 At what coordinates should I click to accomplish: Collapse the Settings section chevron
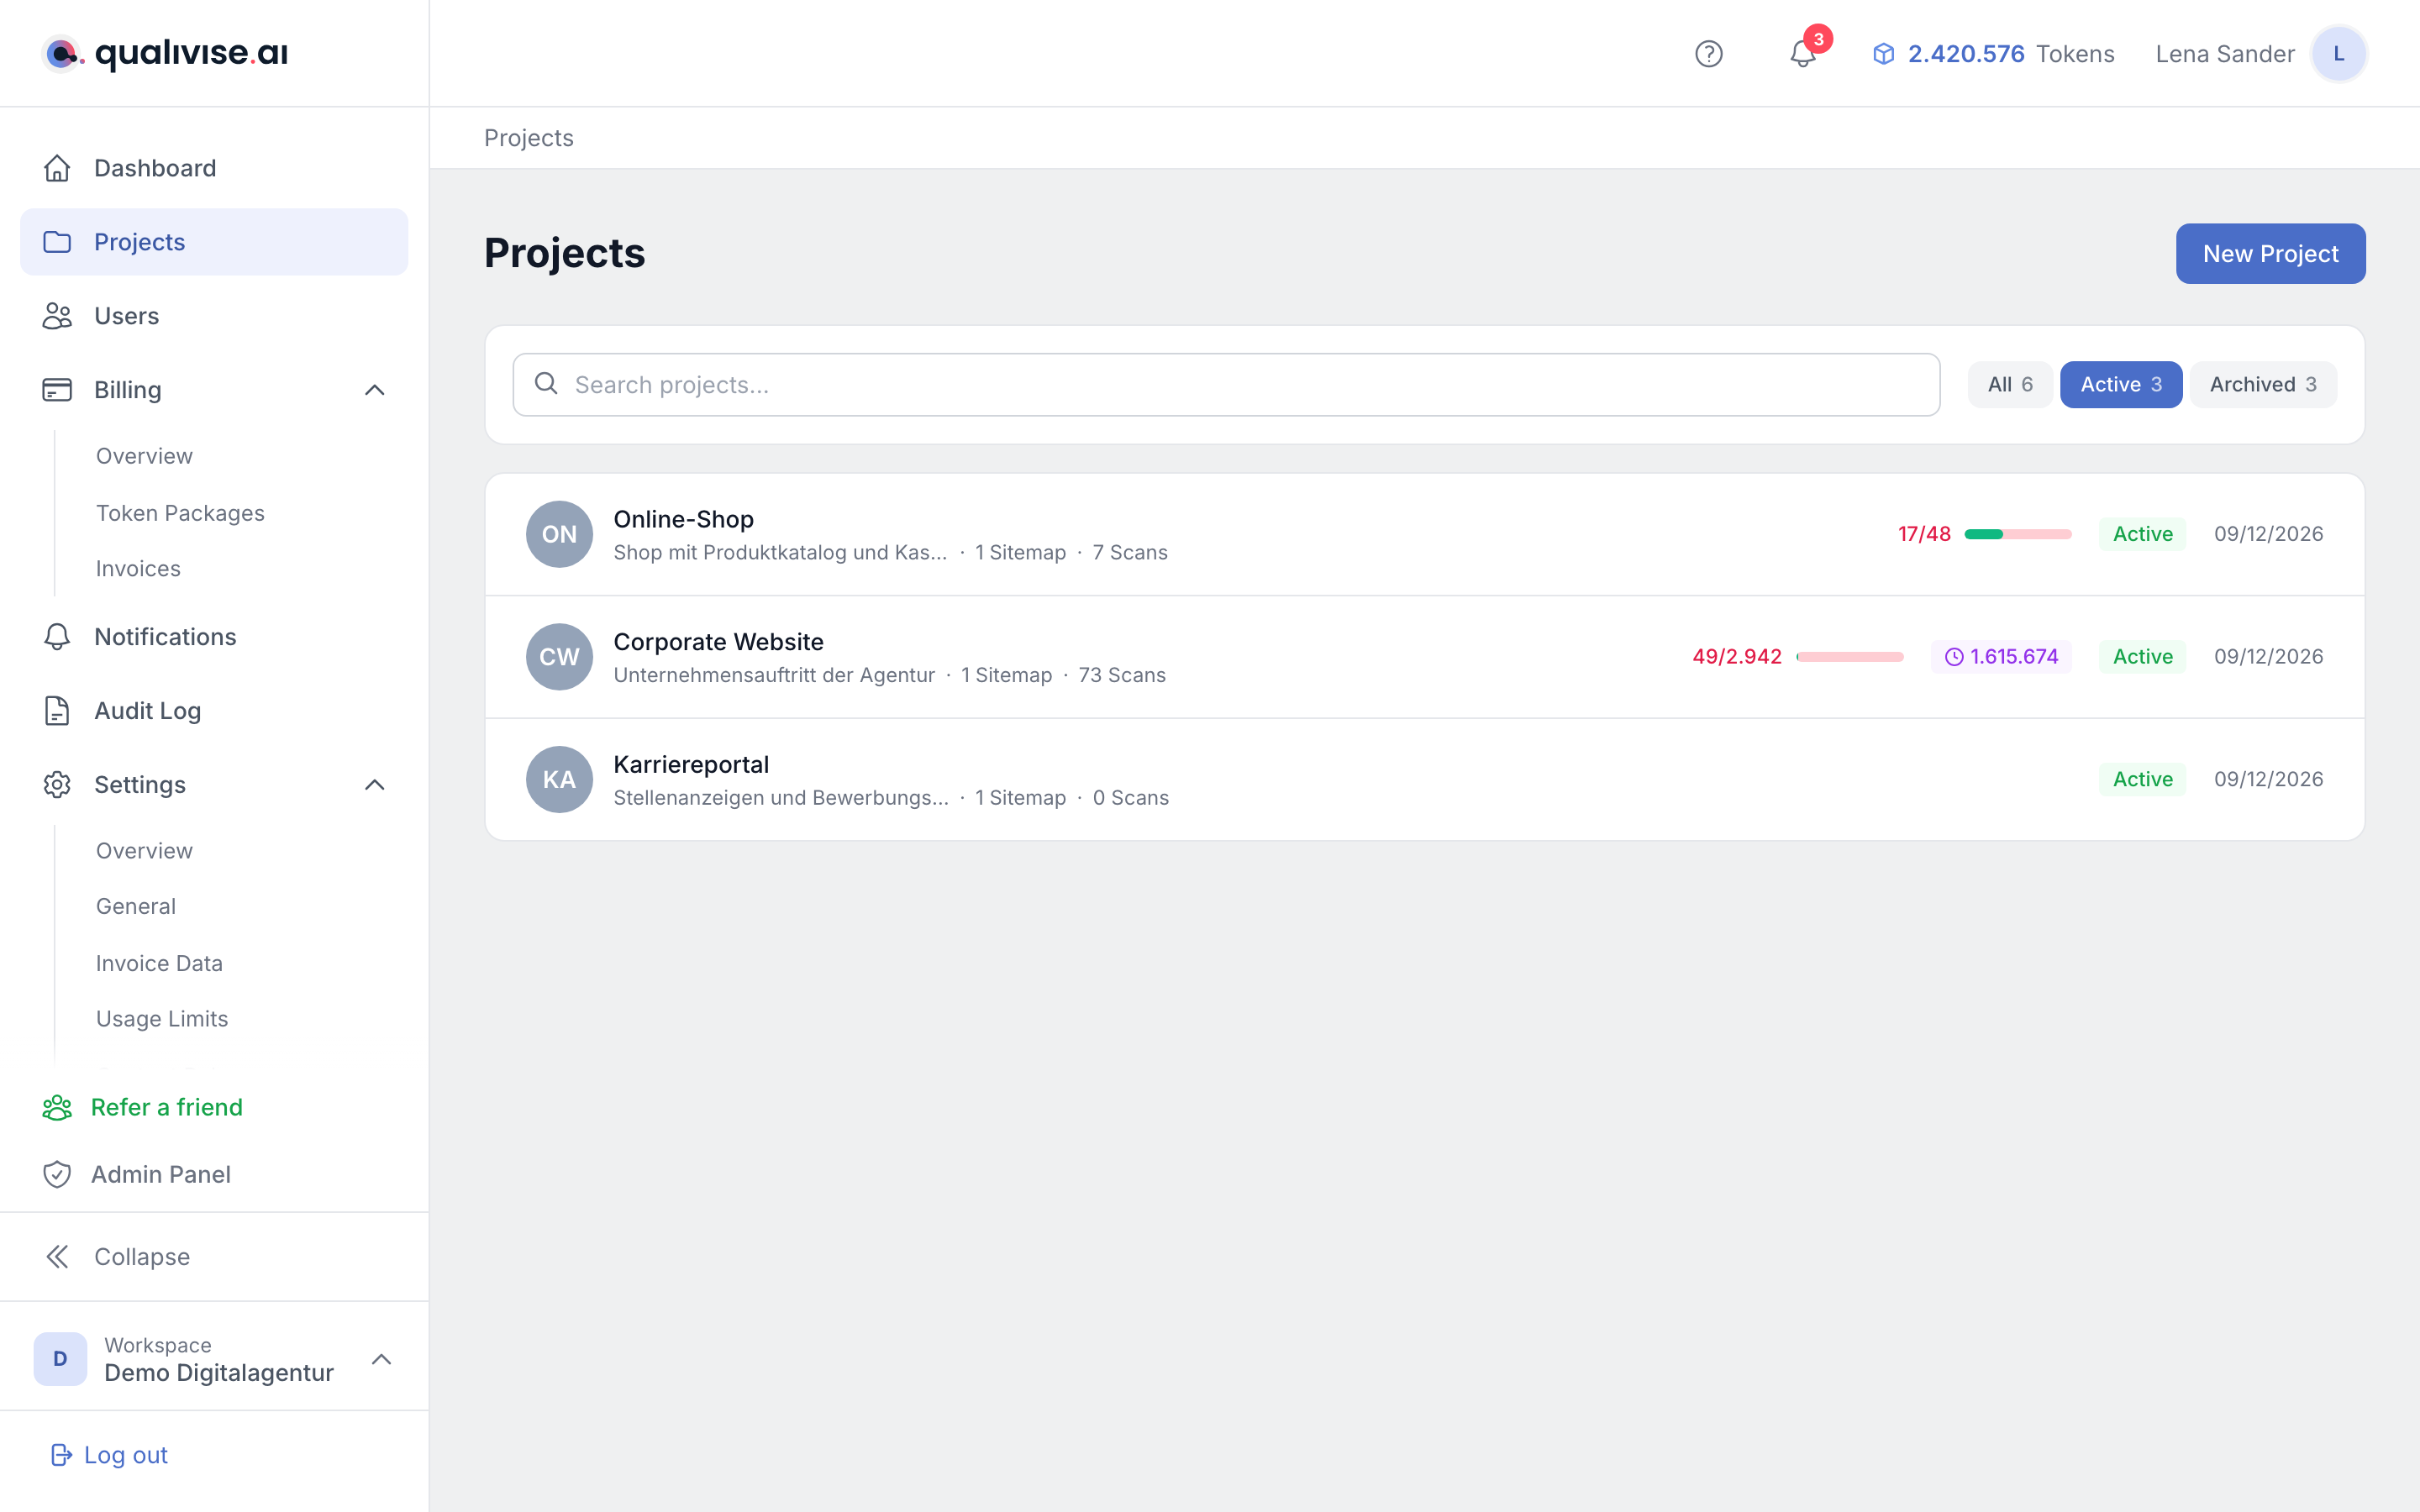pyautogui.click(x=375, y=785)
